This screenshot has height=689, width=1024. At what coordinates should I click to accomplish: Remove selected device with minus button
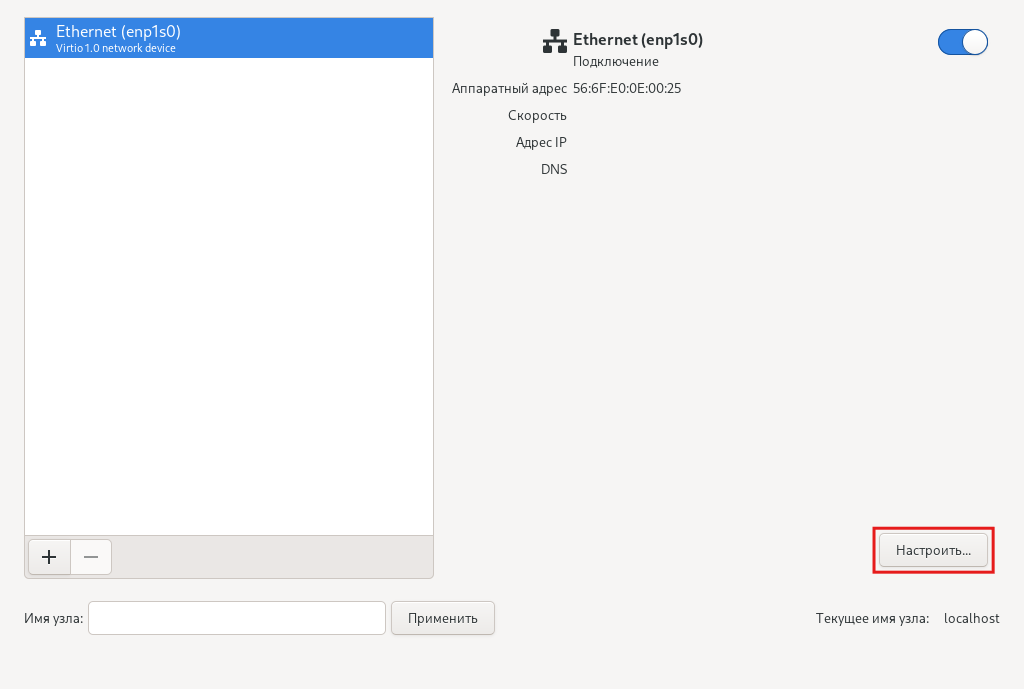point(91,557)
